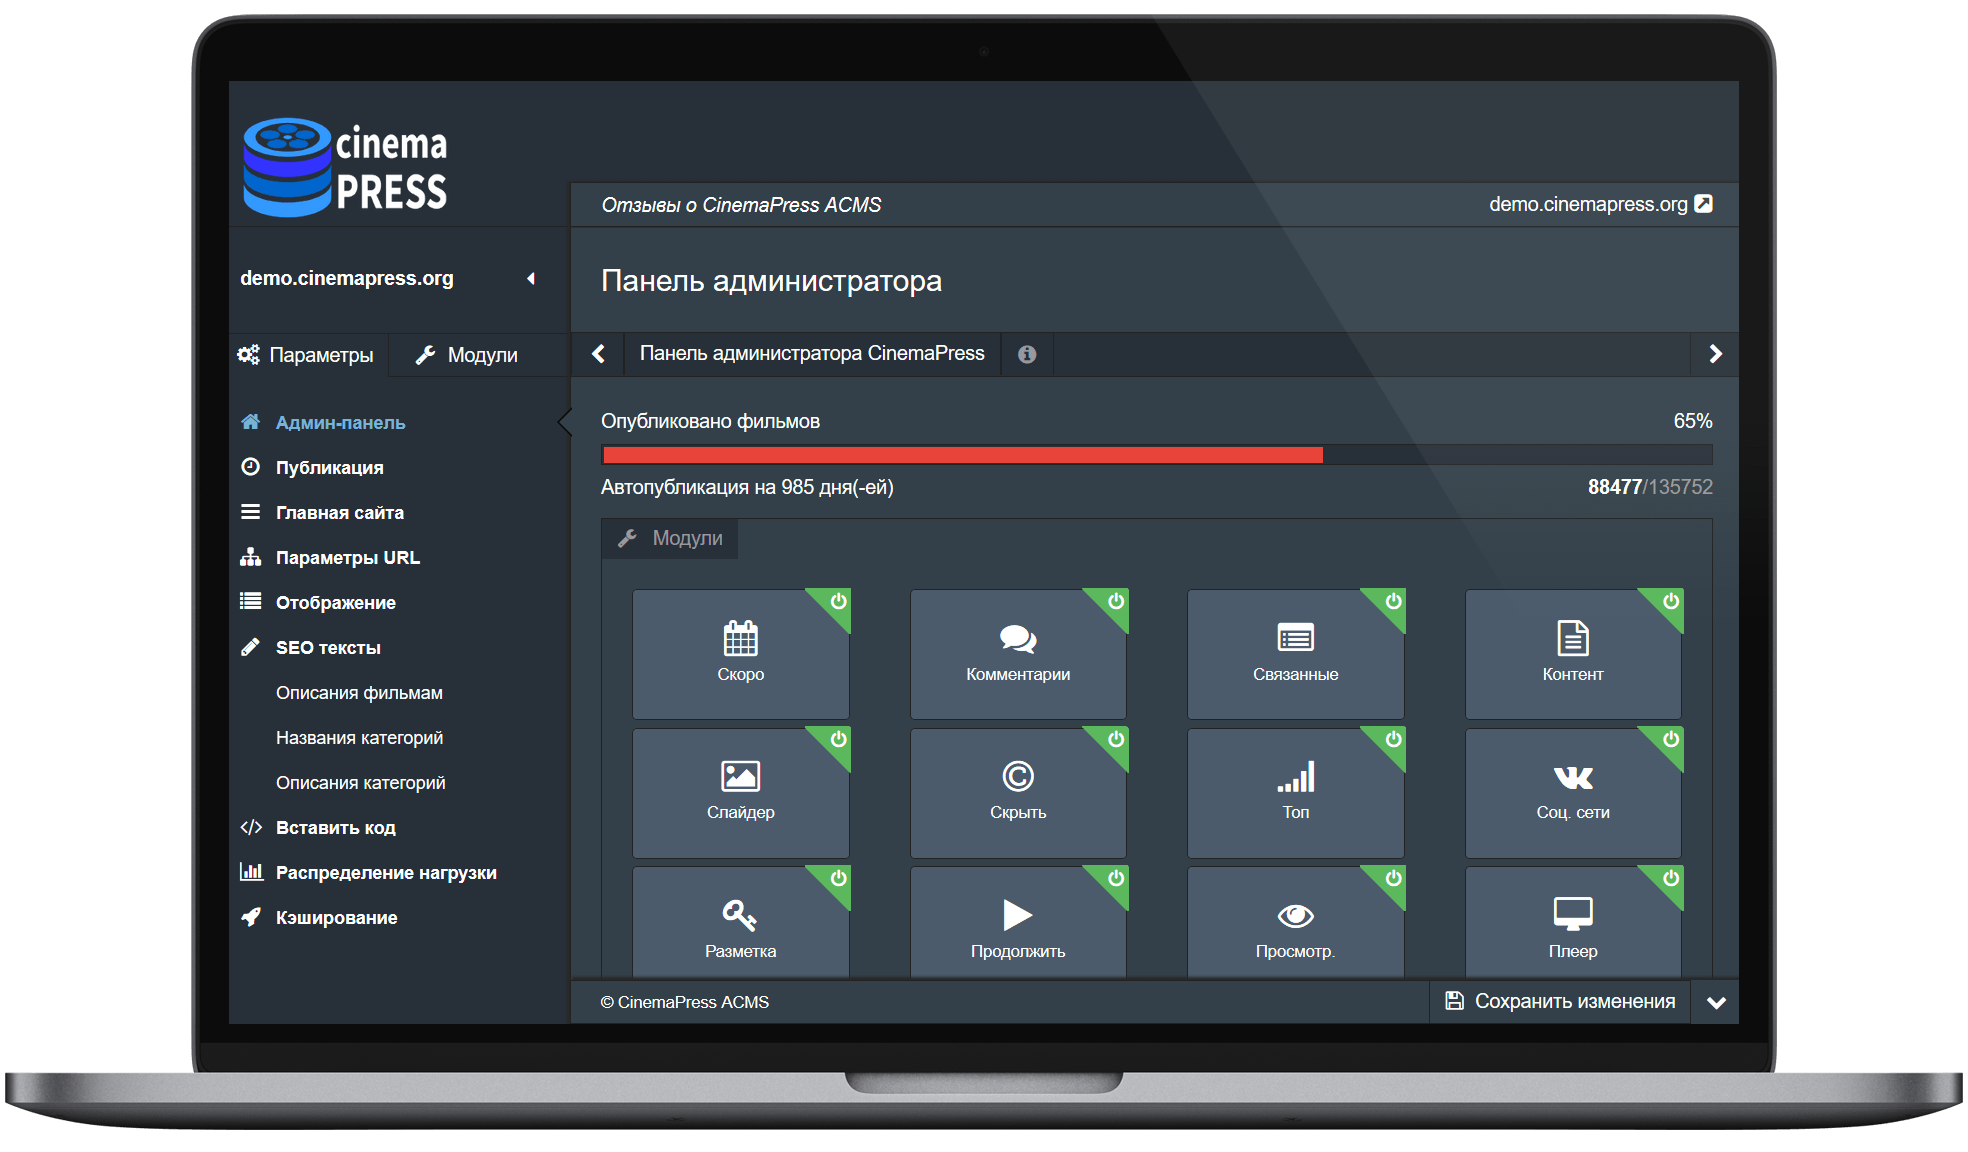This screenshot has height=1152, width=1968.
Task: Toggle power switch on Связанные module
Action: tap(1393, 601)
